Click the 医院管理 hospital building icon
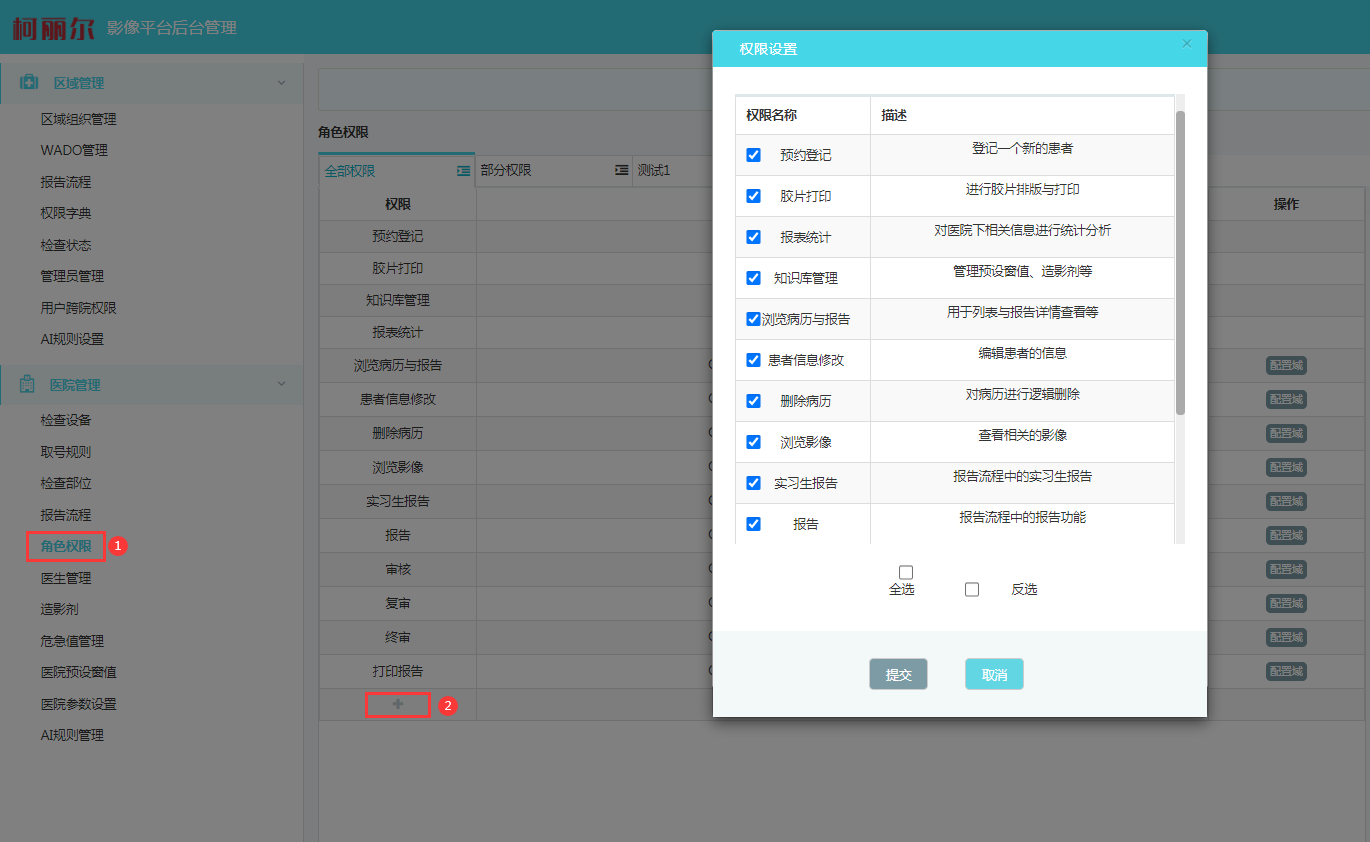The width and height of the screenshot is (1370, 842). (29, 385)
